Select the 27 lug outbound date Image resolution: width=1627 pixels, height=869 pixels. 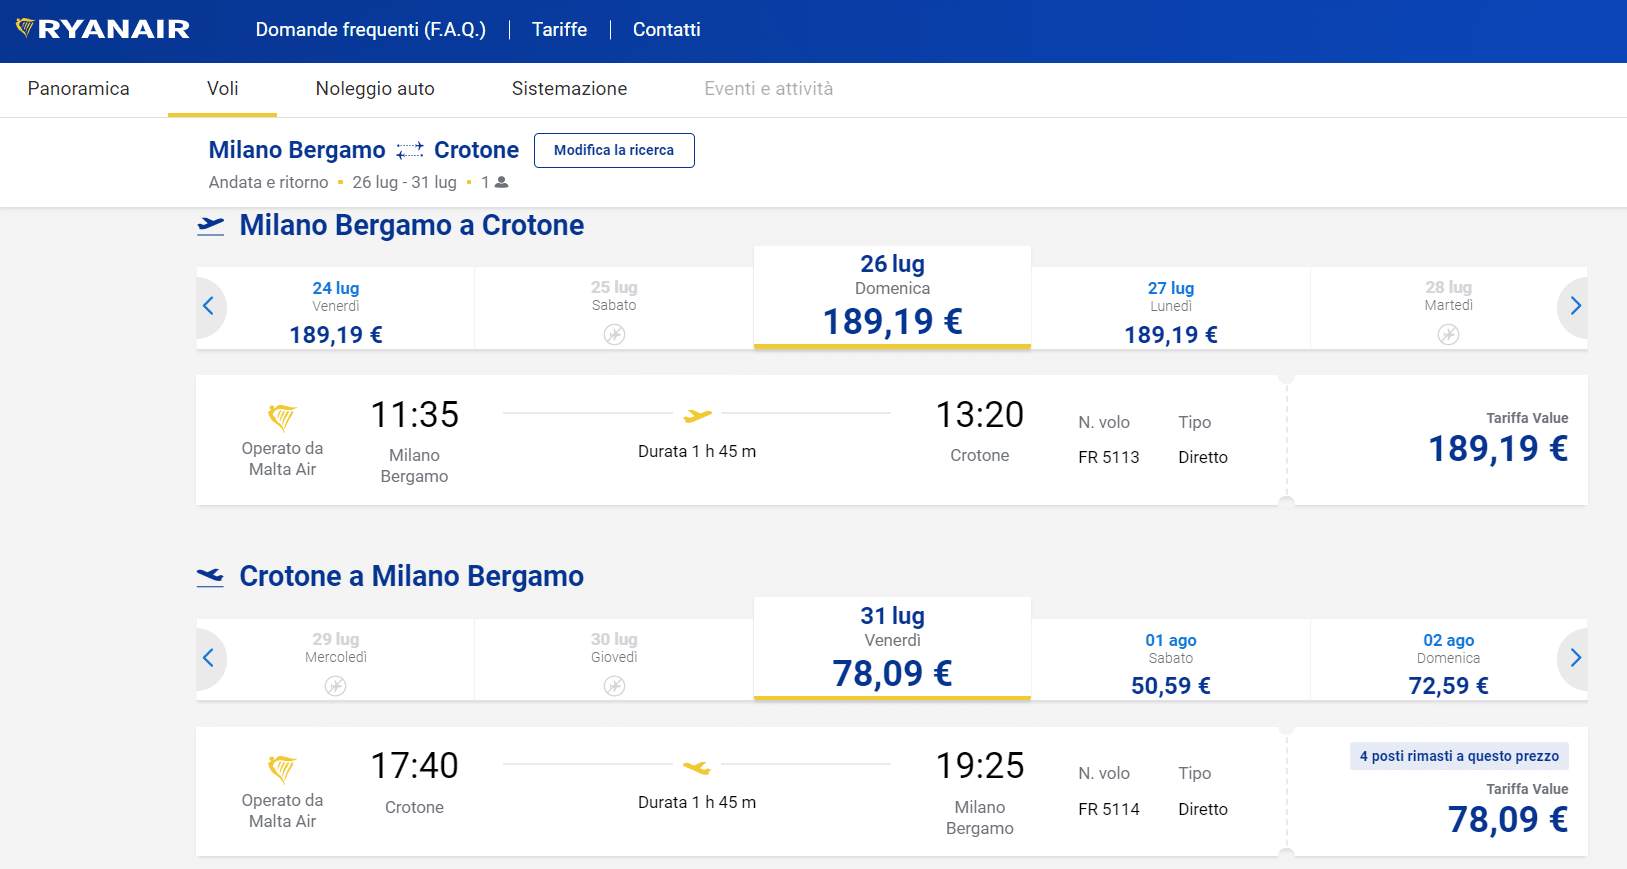[x=1170, y=310]
